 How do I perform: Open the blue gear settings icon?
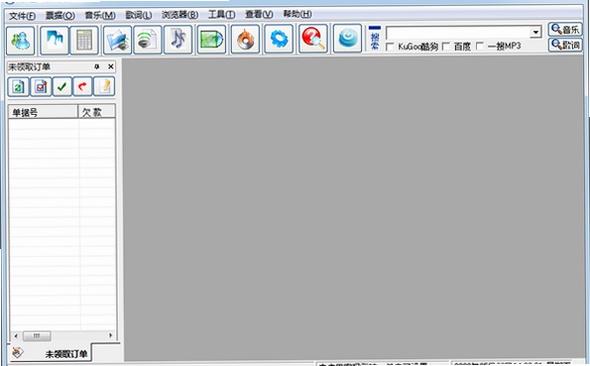tap(279, 39)
